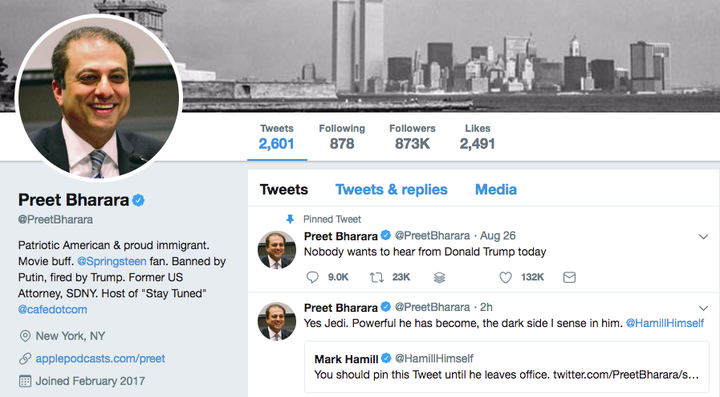Expand options chevron on the pinned tweet
This screenshot has width=720, height=397.
point(703,237)
